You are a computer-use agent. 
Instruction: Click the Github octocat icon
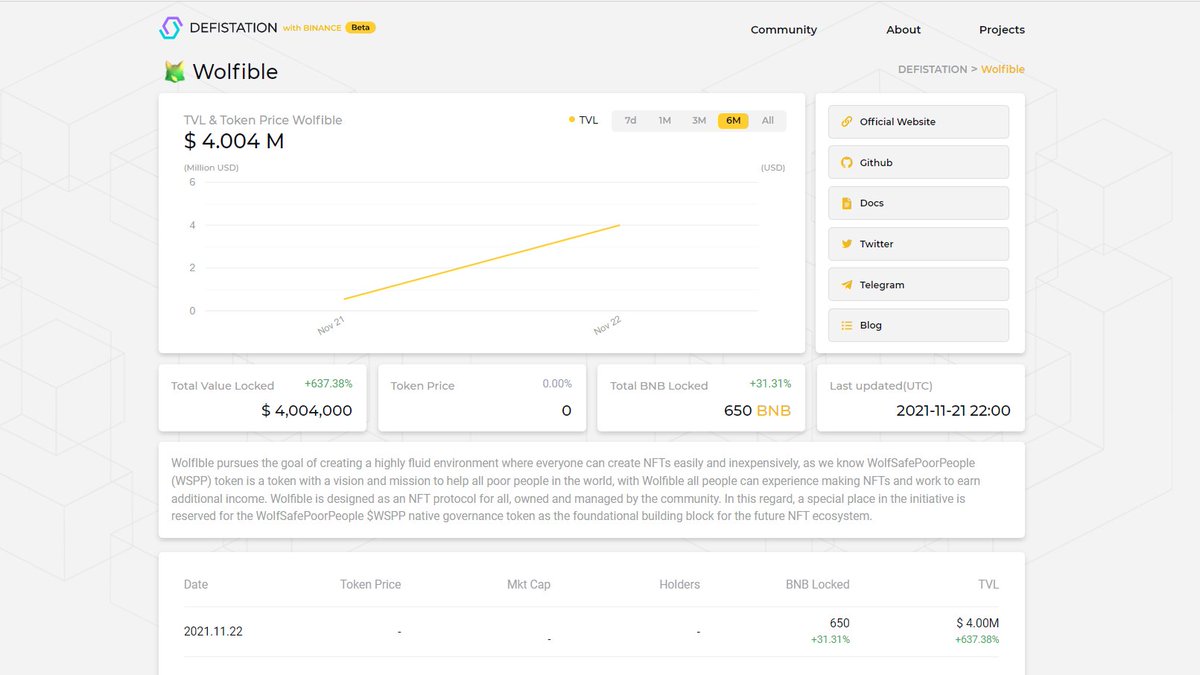pos(846,162)
